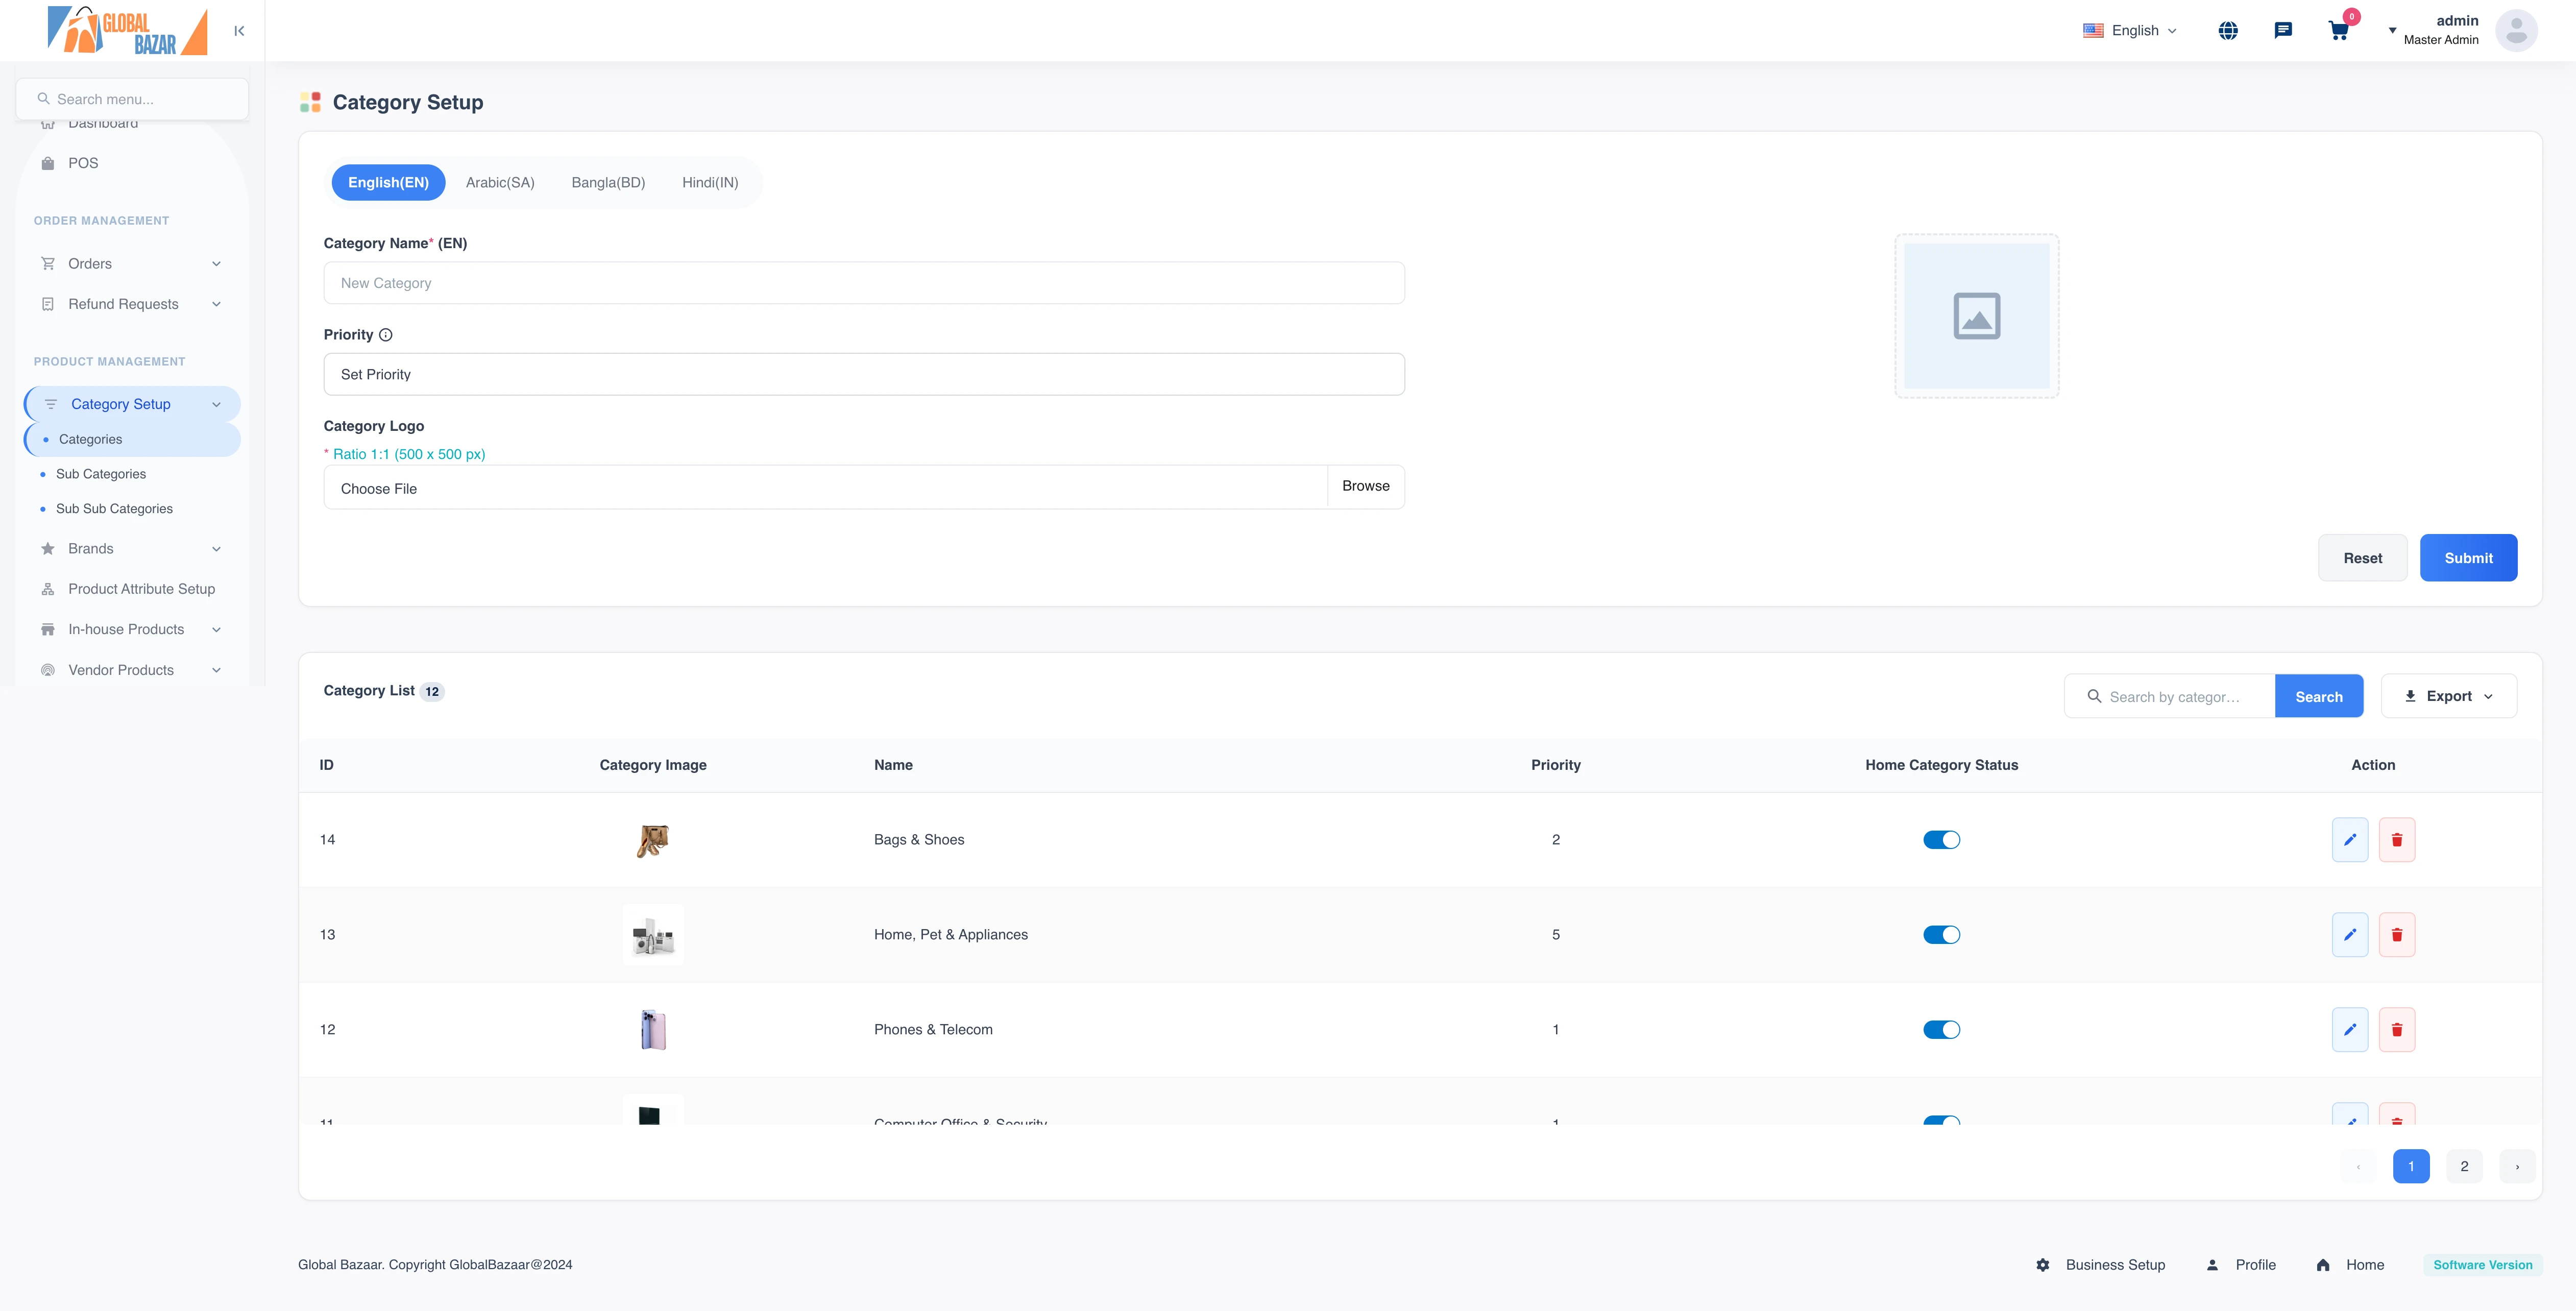Switch to the Arabic(SA) tab
The image size is (2576, 1311).
(x=500, y=182)
